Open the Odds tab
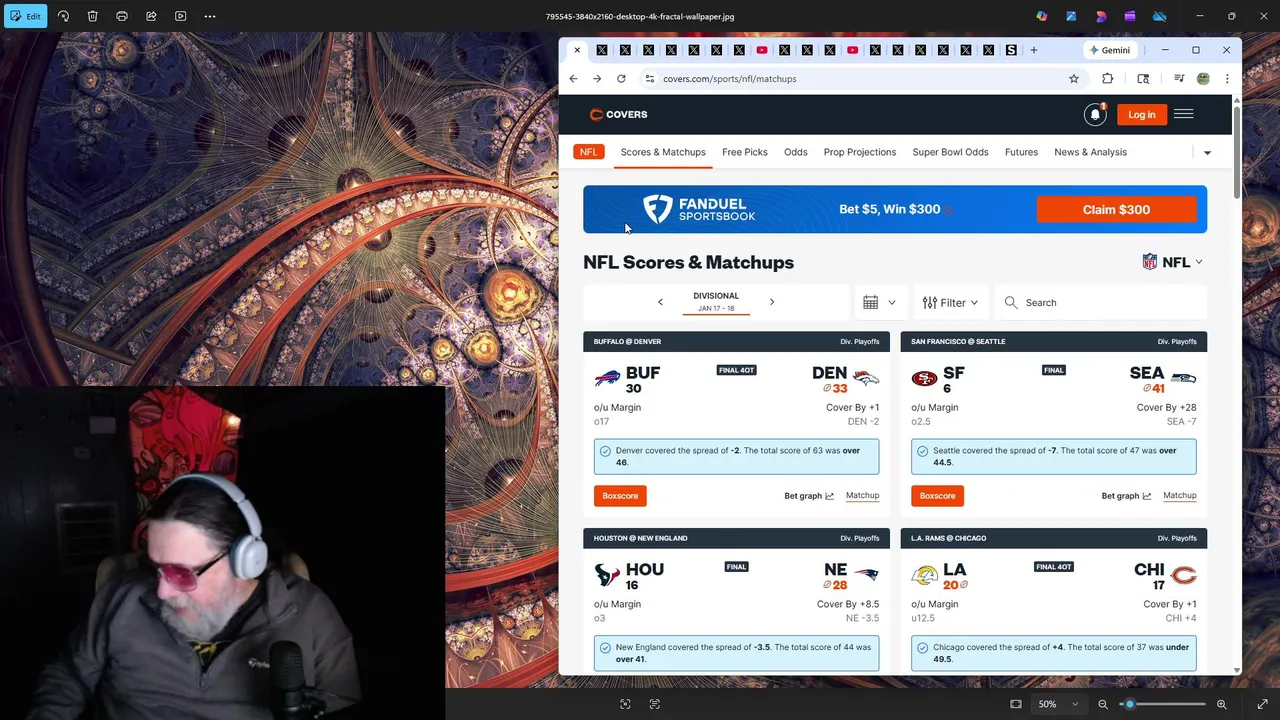1280x720 pixels. [796, 152]
